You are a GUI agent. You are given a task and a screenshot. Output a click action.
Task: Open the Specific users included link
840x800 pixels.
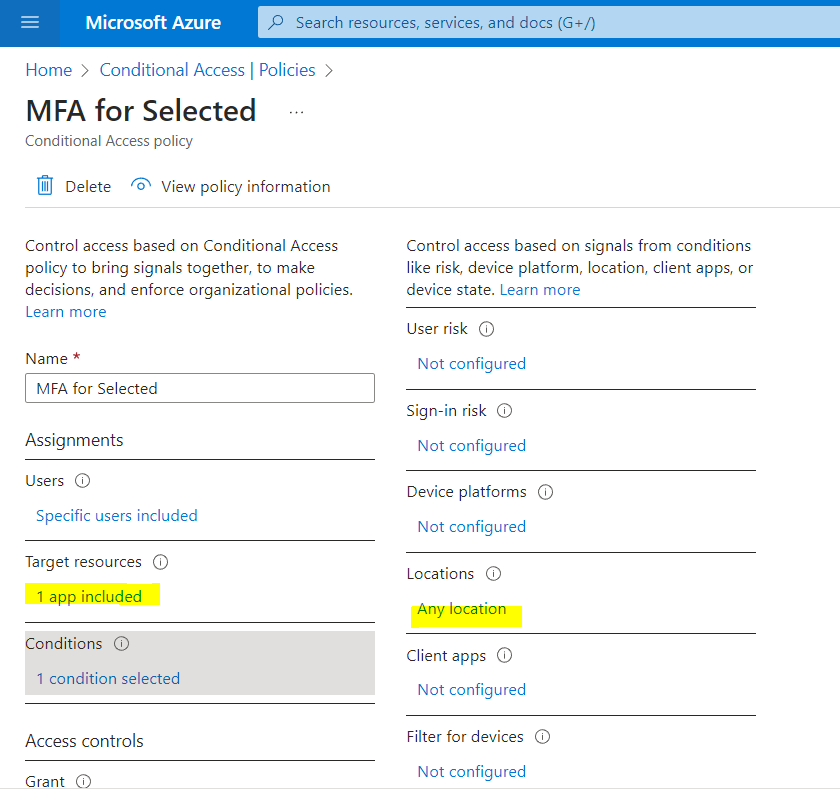click(x=117, y=515)
